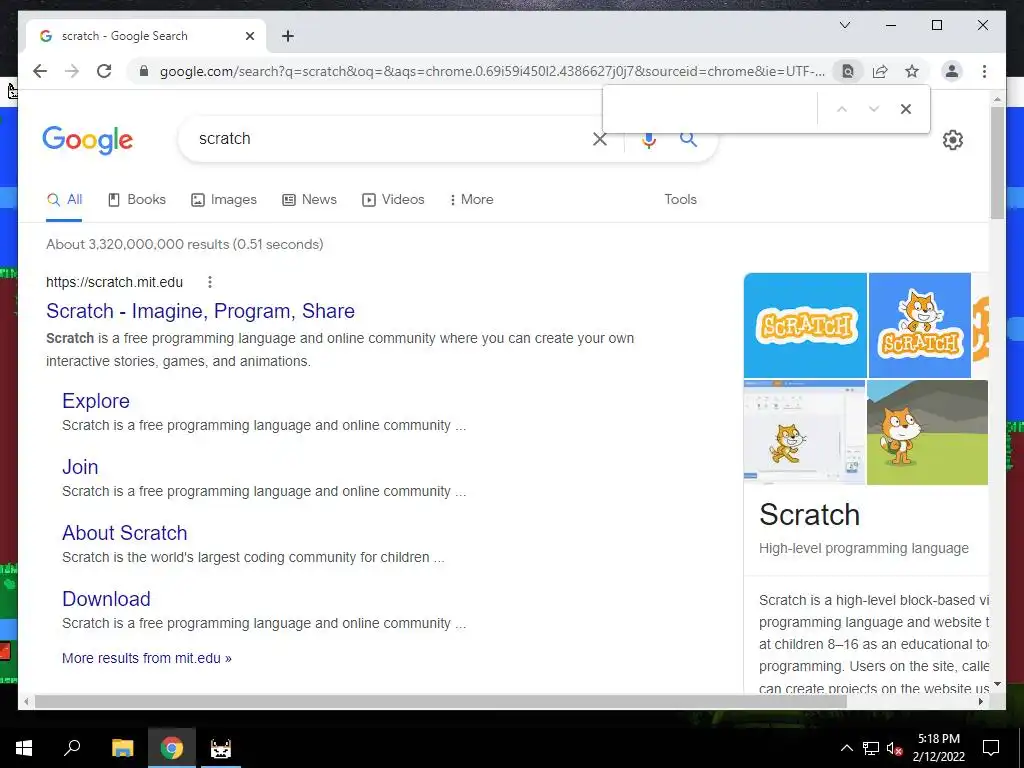Open the taskbar clock showing 5:18 PM
The height and width of the screenshot is (768, 1024).
[x=938, y=748]
